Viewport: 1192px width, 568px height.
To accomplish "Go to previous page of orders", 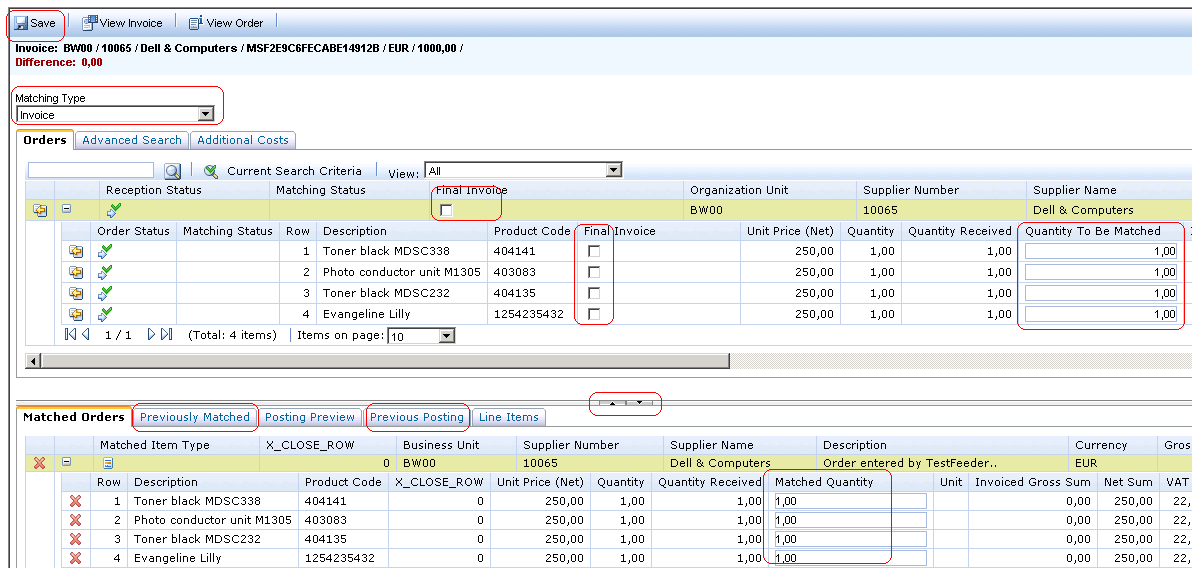I will click(x=86, y=335).
